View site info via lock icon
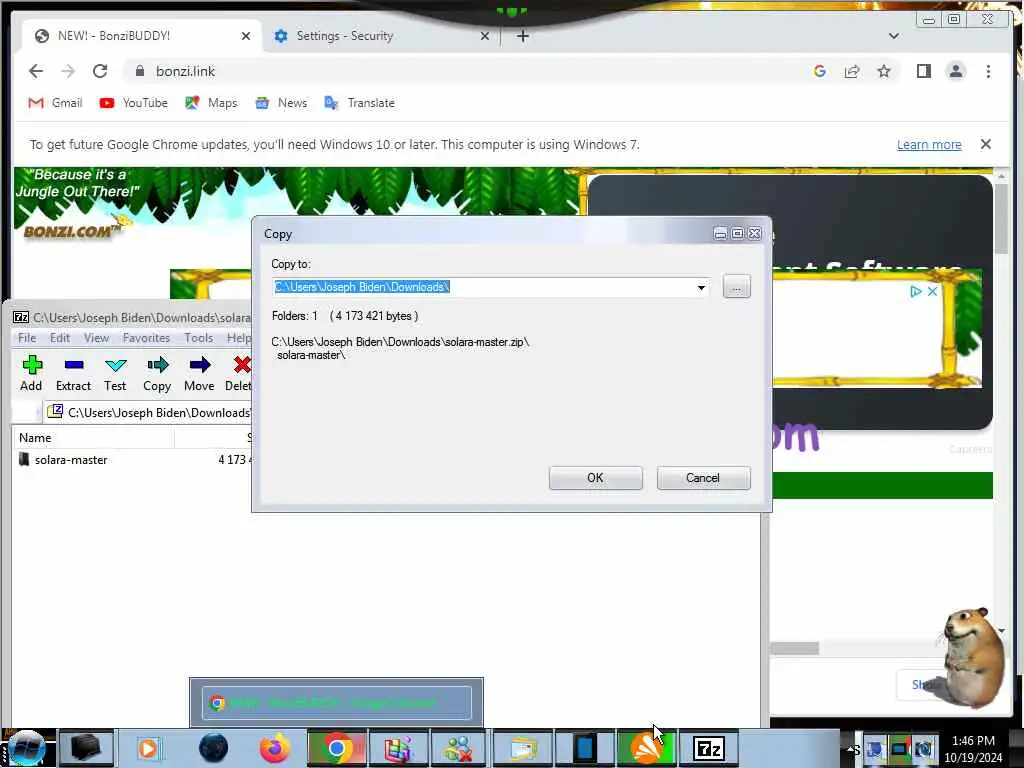 point(139,71)
